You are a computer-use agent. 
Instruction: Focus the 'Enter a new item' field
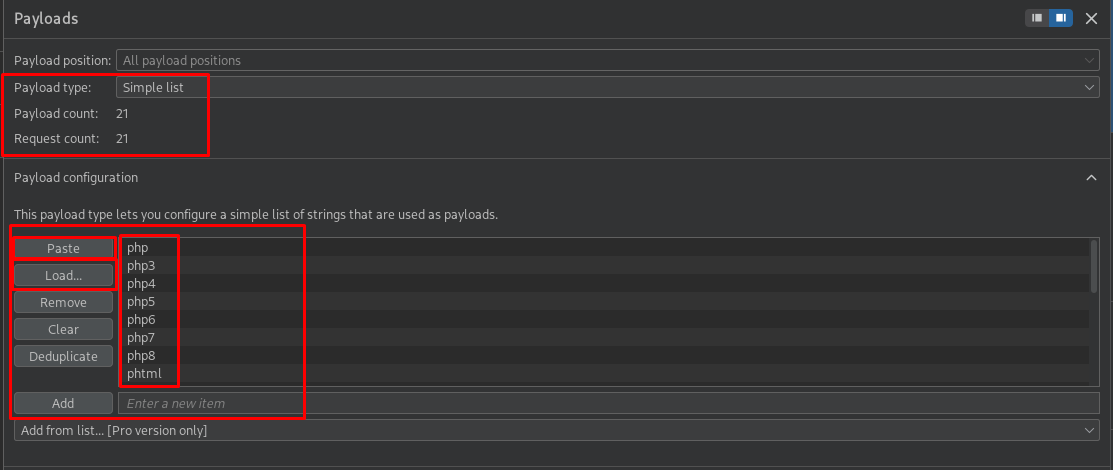tap(608, 403)
